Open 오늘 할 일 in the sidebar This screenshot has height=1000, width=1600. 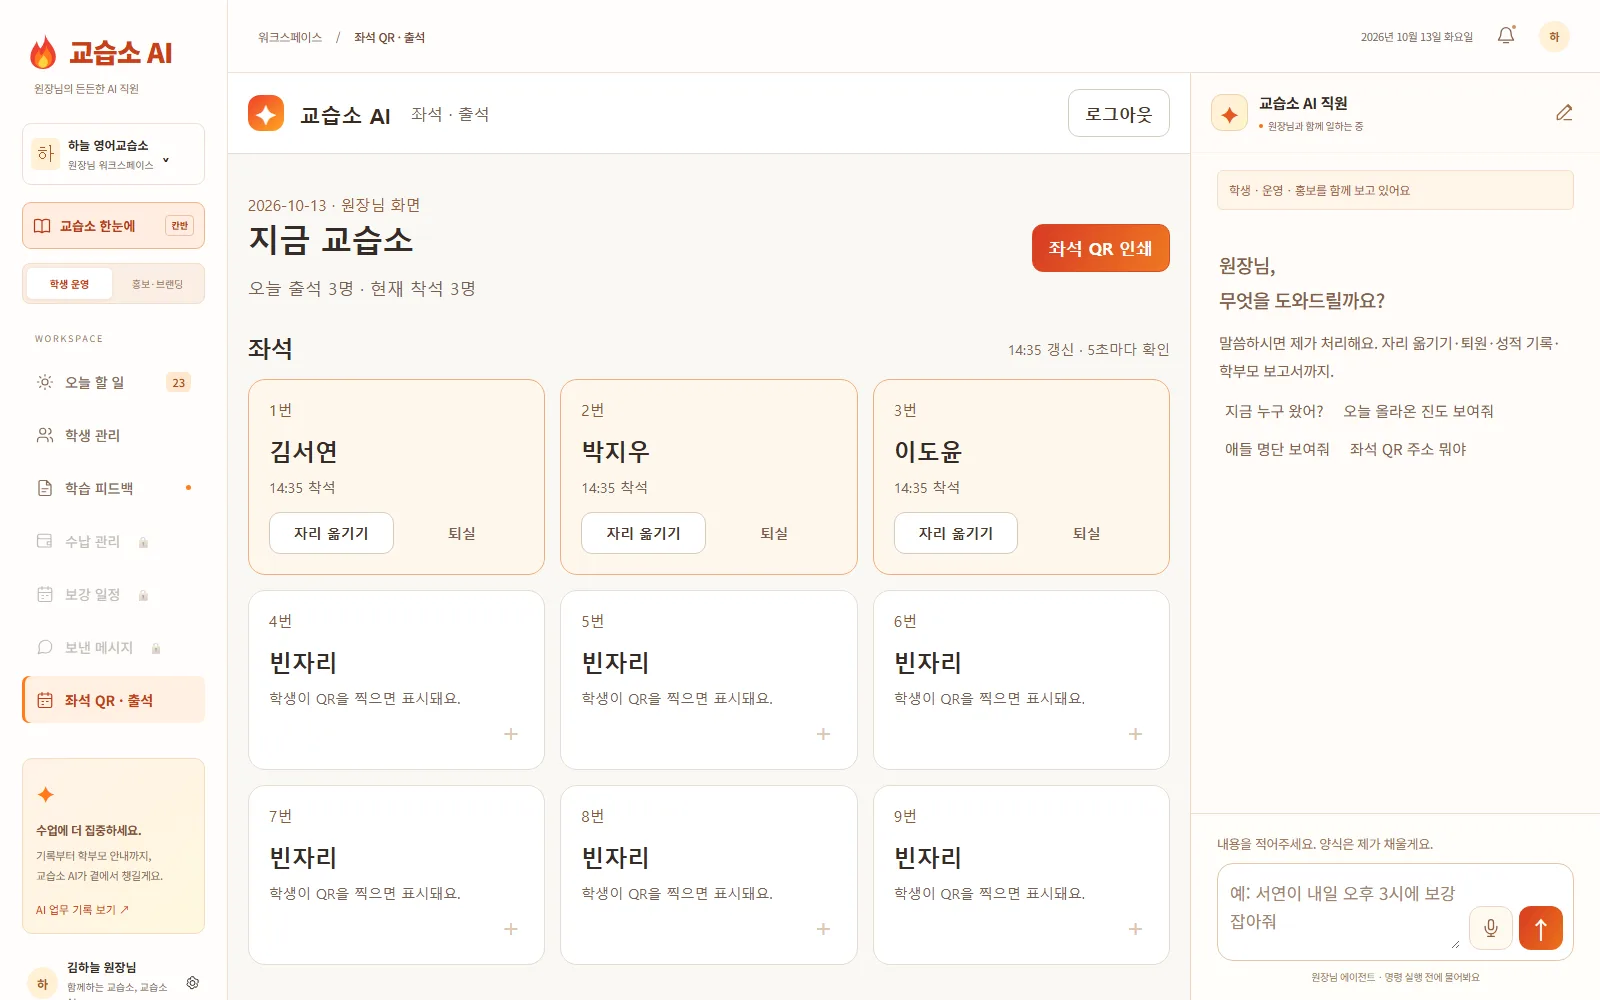pos(113,382)
